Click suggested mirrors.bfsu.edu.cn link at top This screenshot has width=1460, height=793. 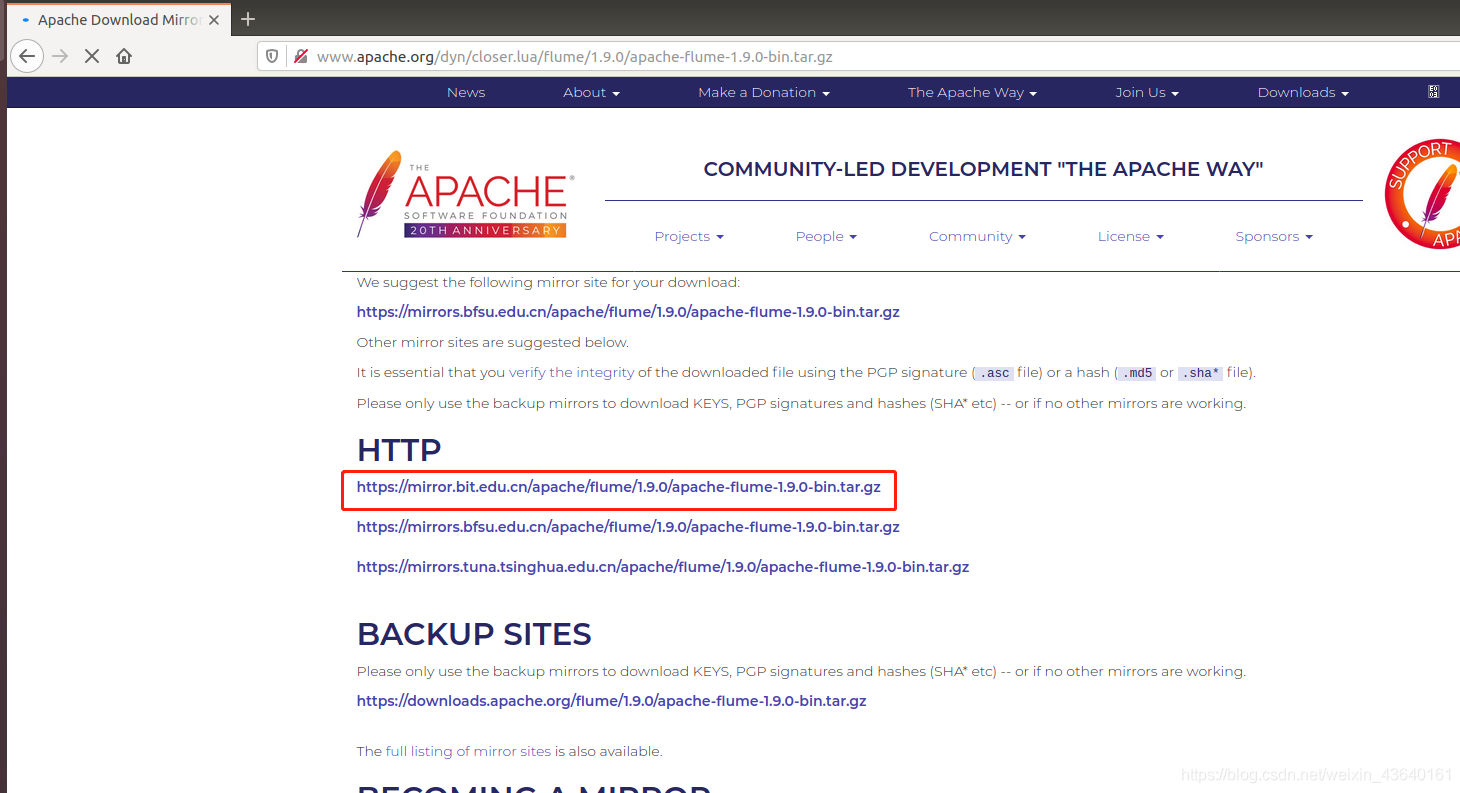[628, 312]
